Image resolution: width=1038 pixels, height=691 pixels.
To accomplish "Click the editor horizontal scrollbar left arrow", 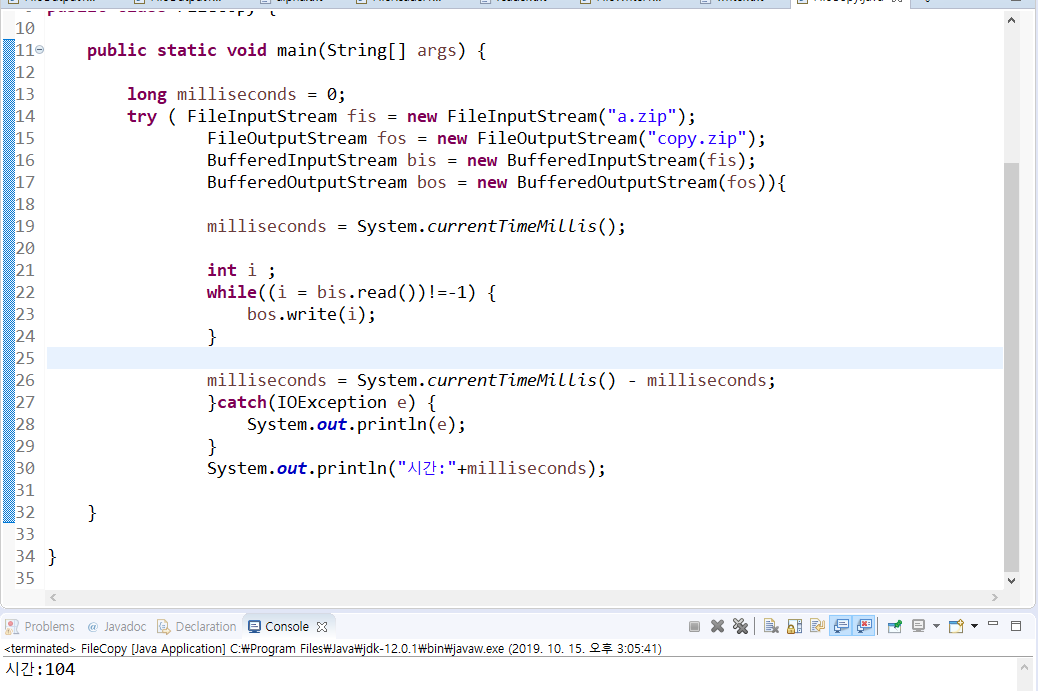I will click(53, 597).
